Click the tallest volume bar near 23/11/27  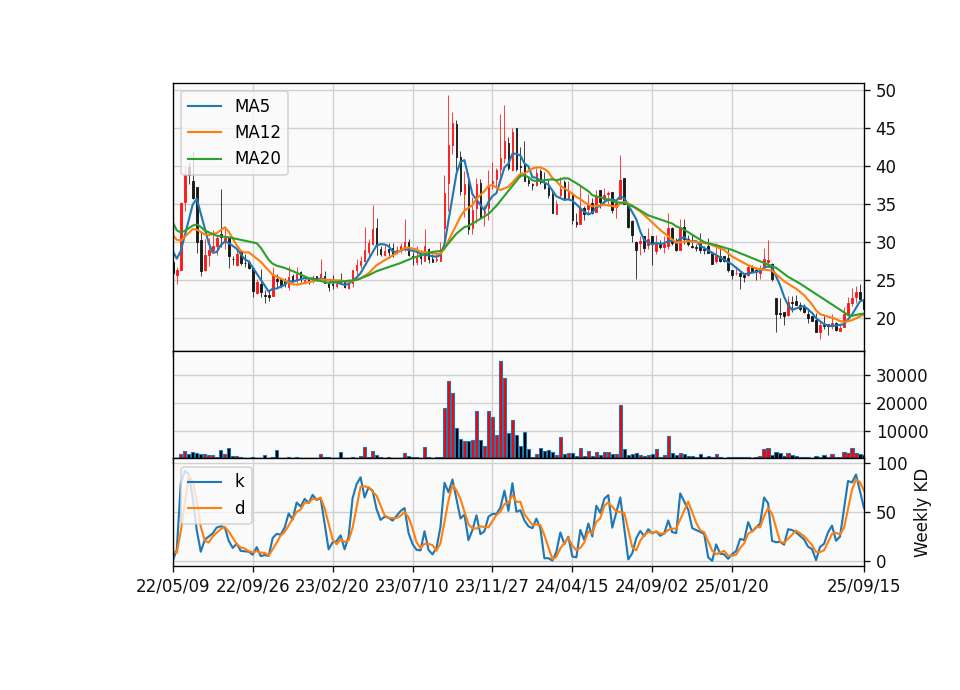tap(501, 410)
